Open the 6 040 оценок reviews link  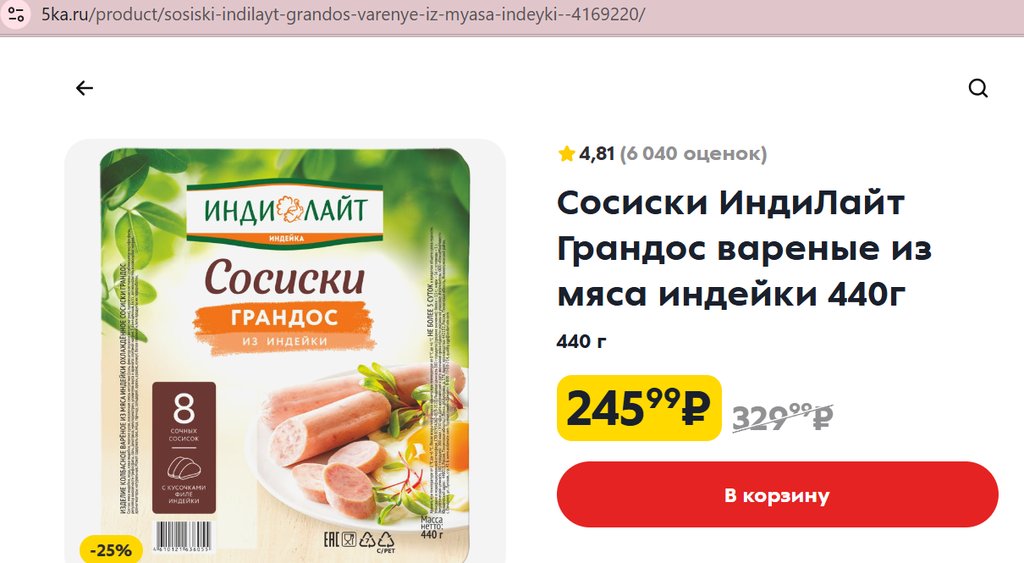coord(693,154)
